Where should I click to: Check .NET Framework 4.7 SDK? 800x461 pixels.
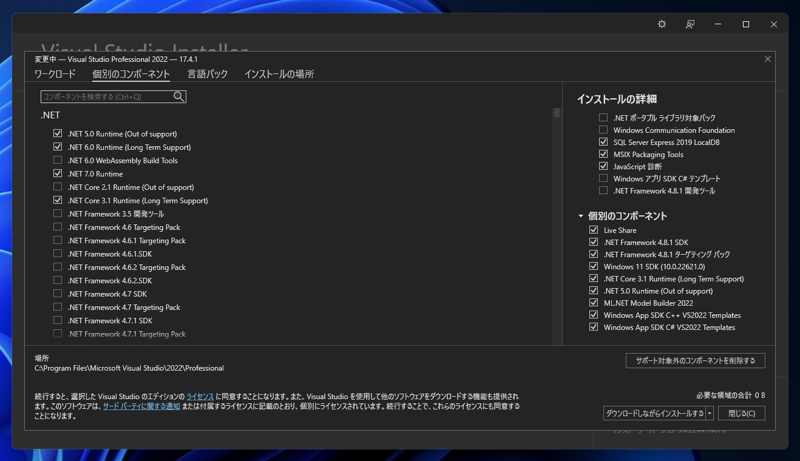click(58, 293)
